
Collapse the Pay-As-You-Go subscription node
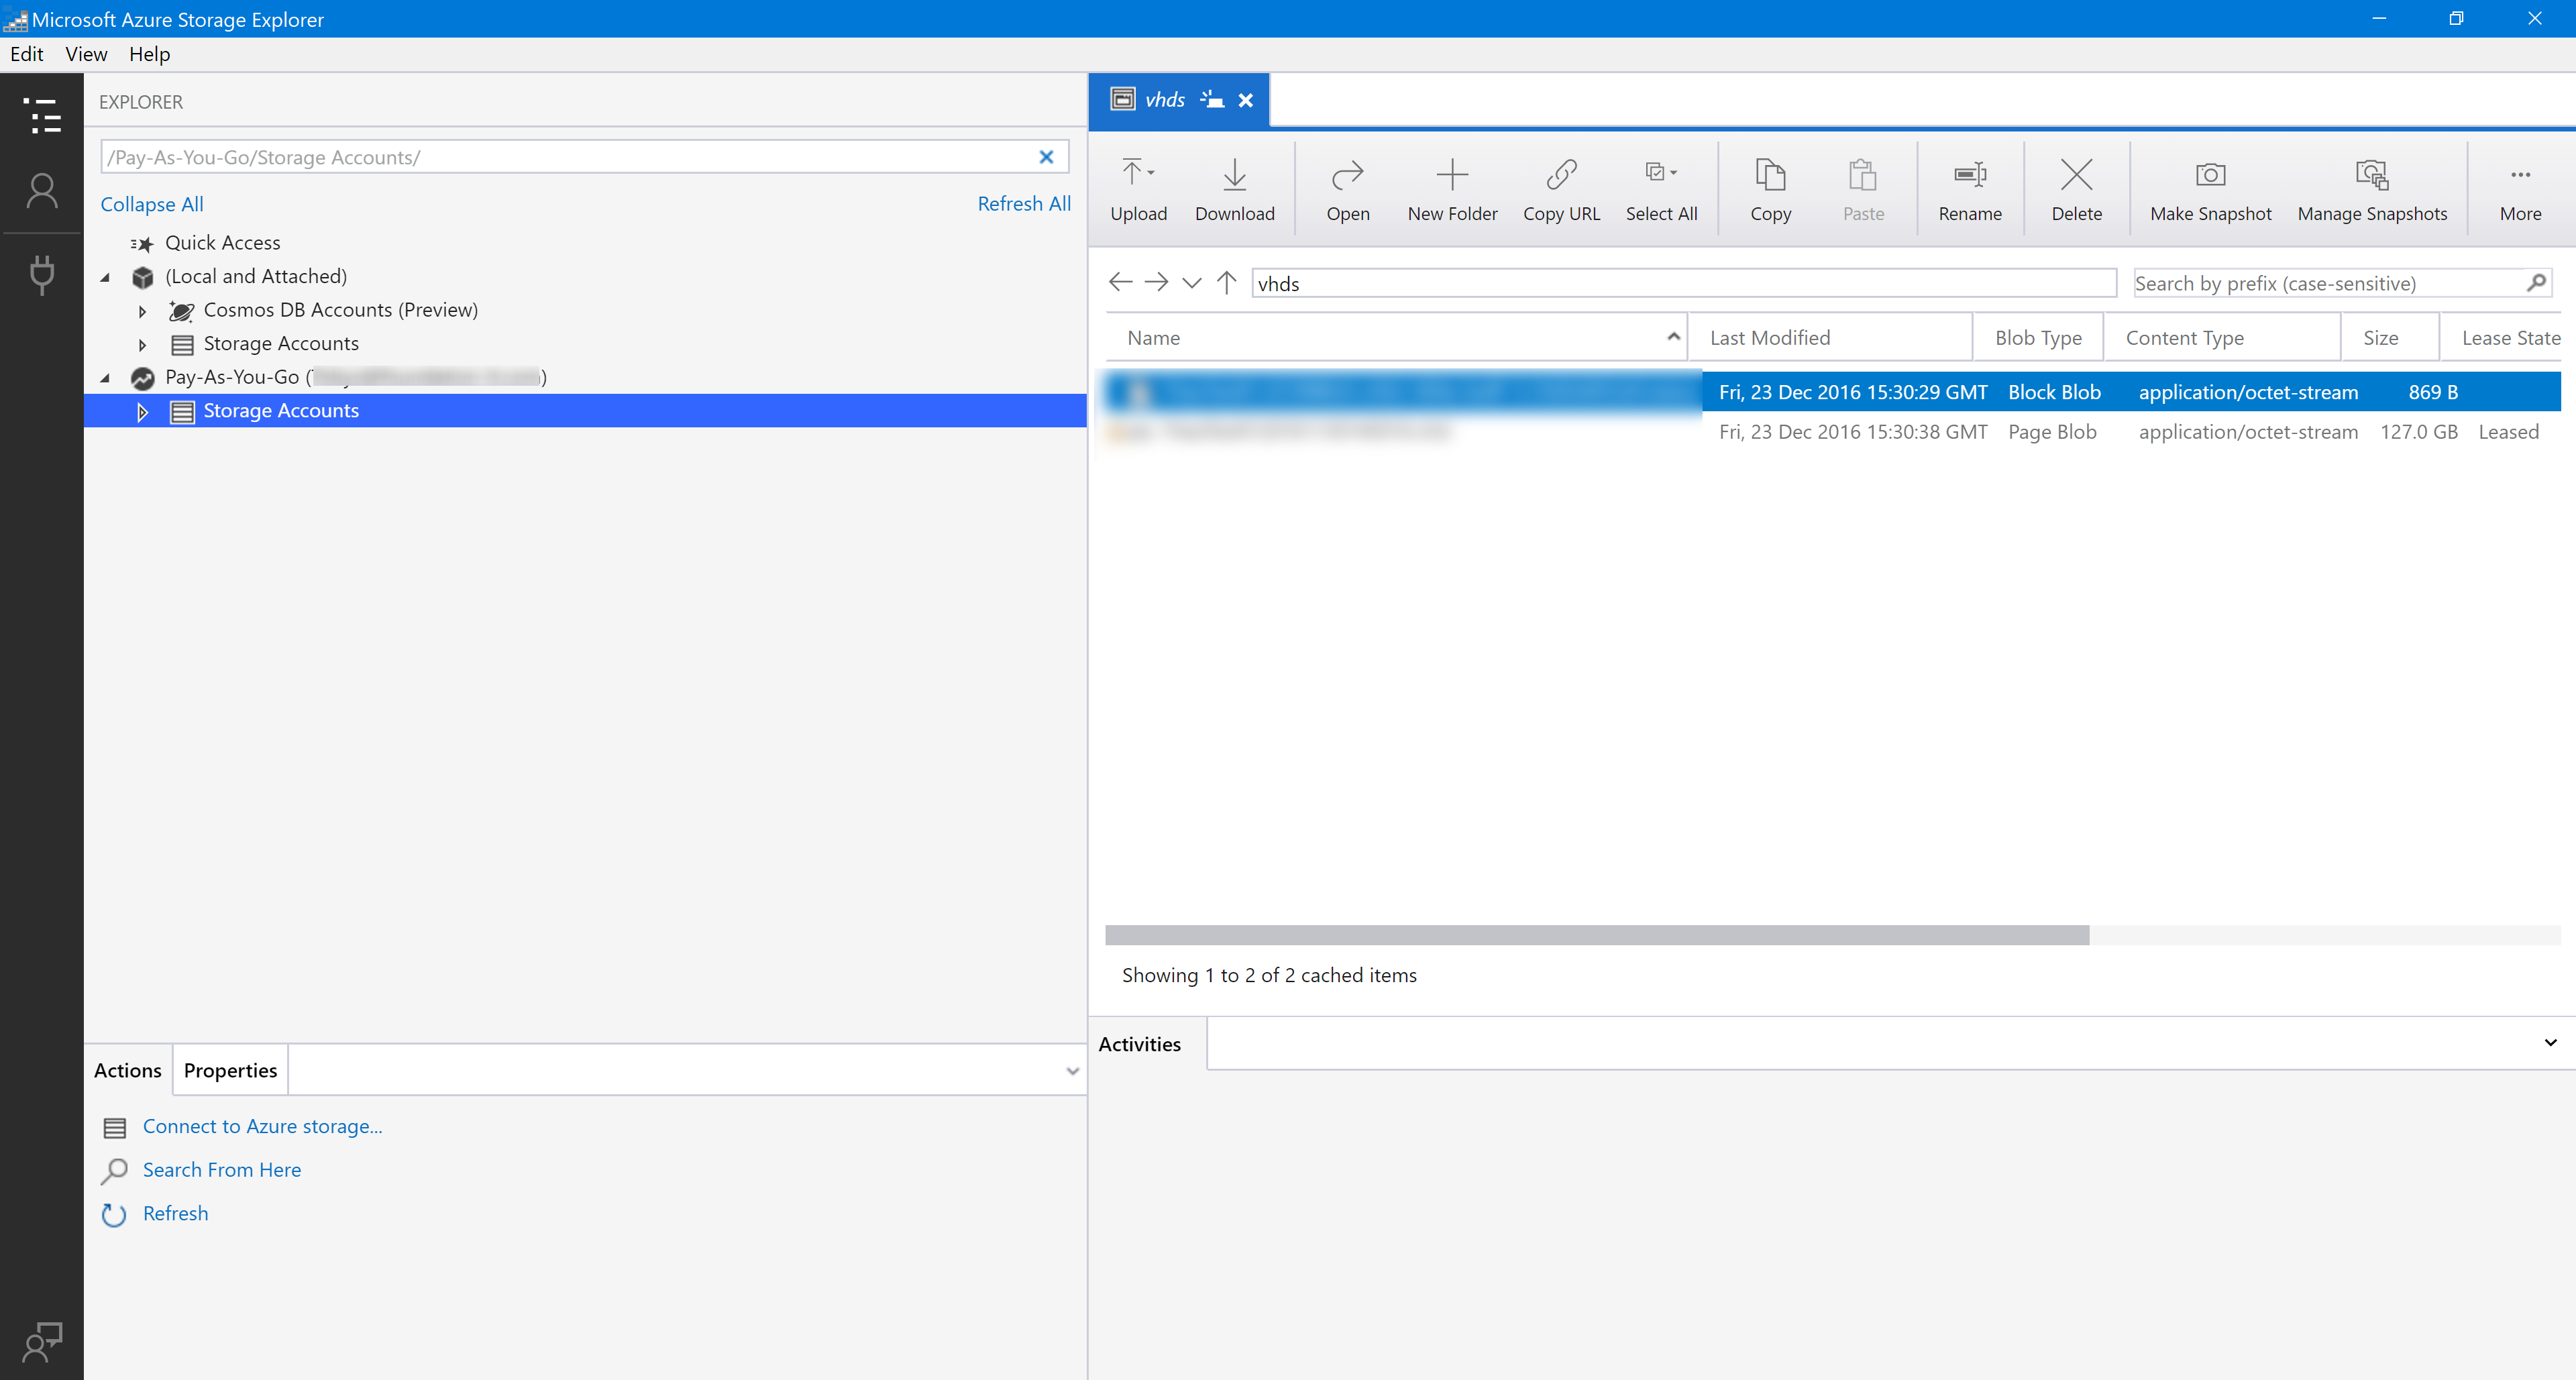tap(105, 378)
